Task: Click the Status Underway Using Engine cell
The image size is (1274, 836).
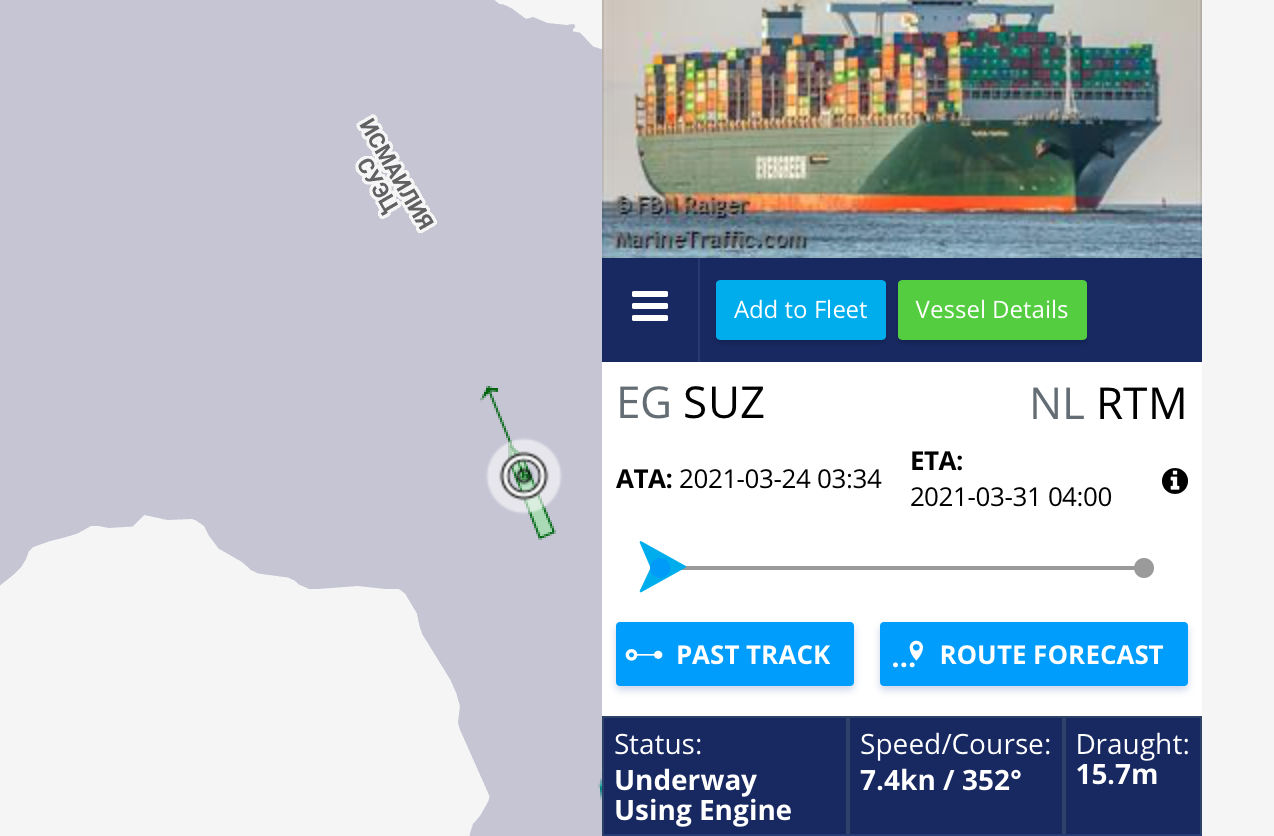Action: 725,776
